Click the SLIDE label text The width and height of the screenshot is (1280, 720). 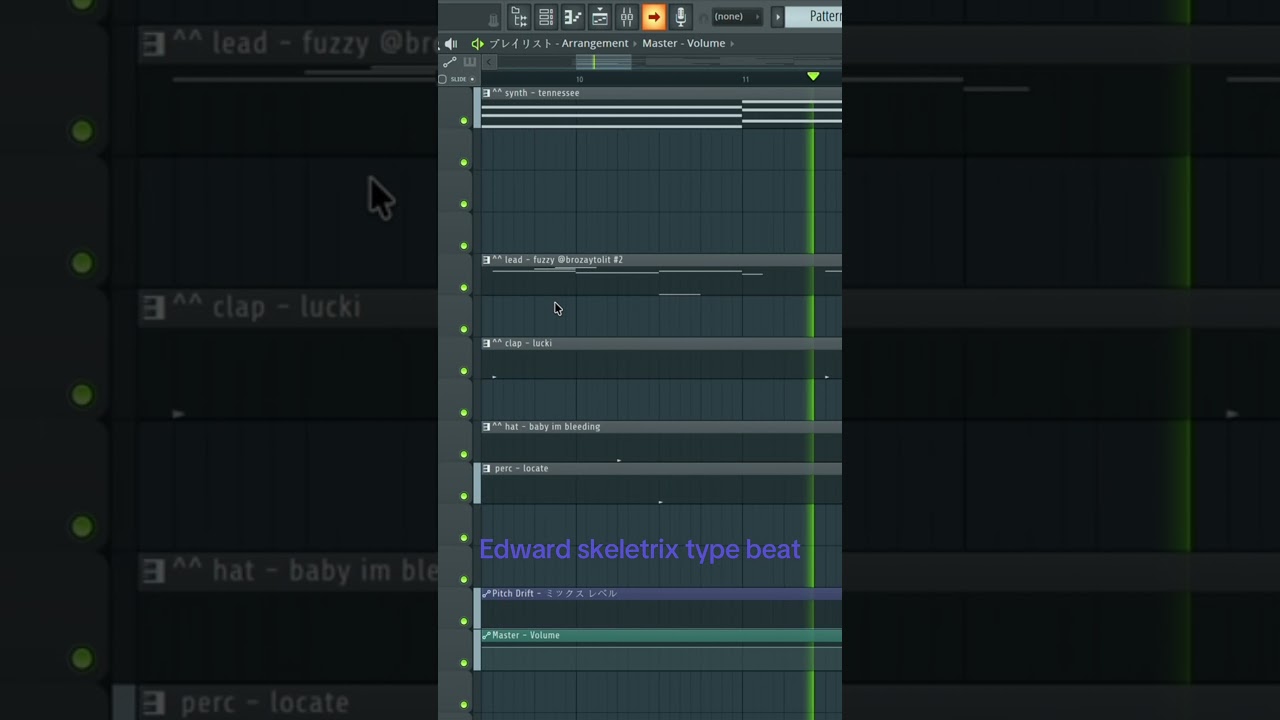coord(458,79)
